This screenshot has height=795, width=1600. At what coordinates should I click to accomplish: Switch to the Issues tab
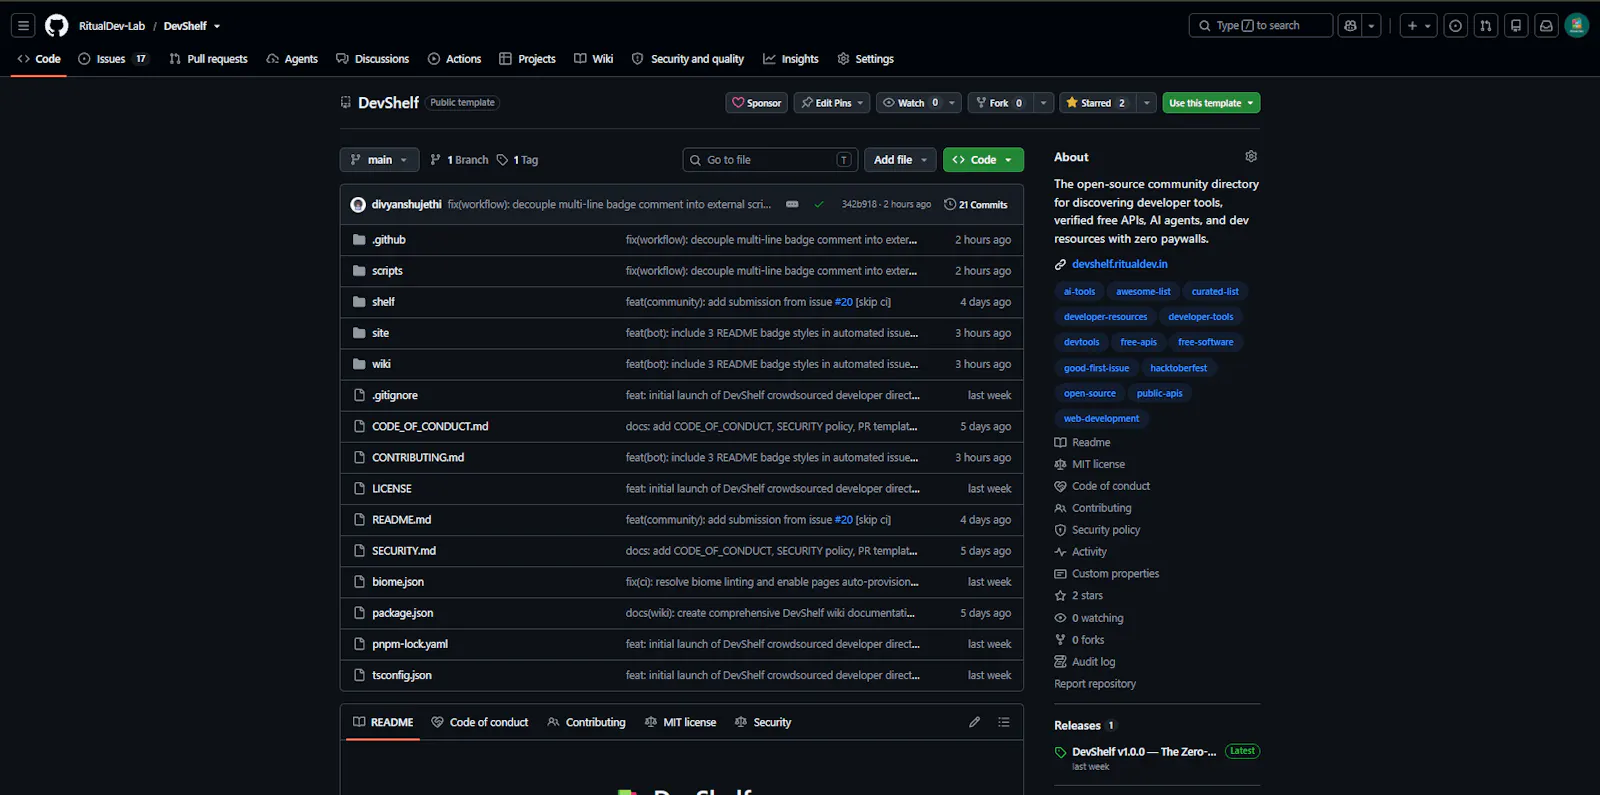pos(113,59)
